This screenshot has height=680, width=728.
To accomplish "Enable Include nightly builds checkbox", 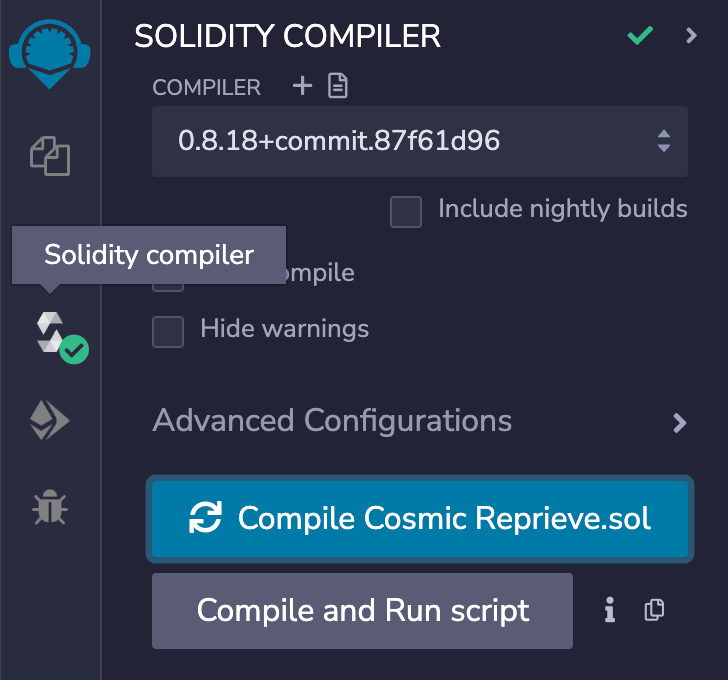I will [x=406, y=211].
